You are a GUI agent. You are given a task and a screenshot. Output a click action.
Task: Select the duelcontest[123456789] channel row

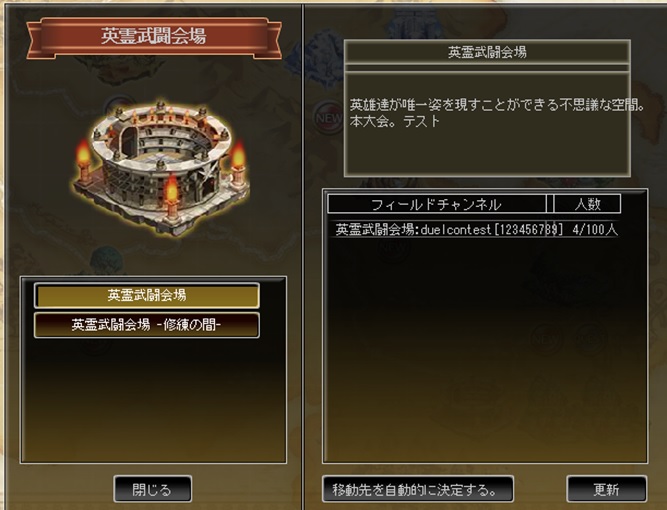476,230
